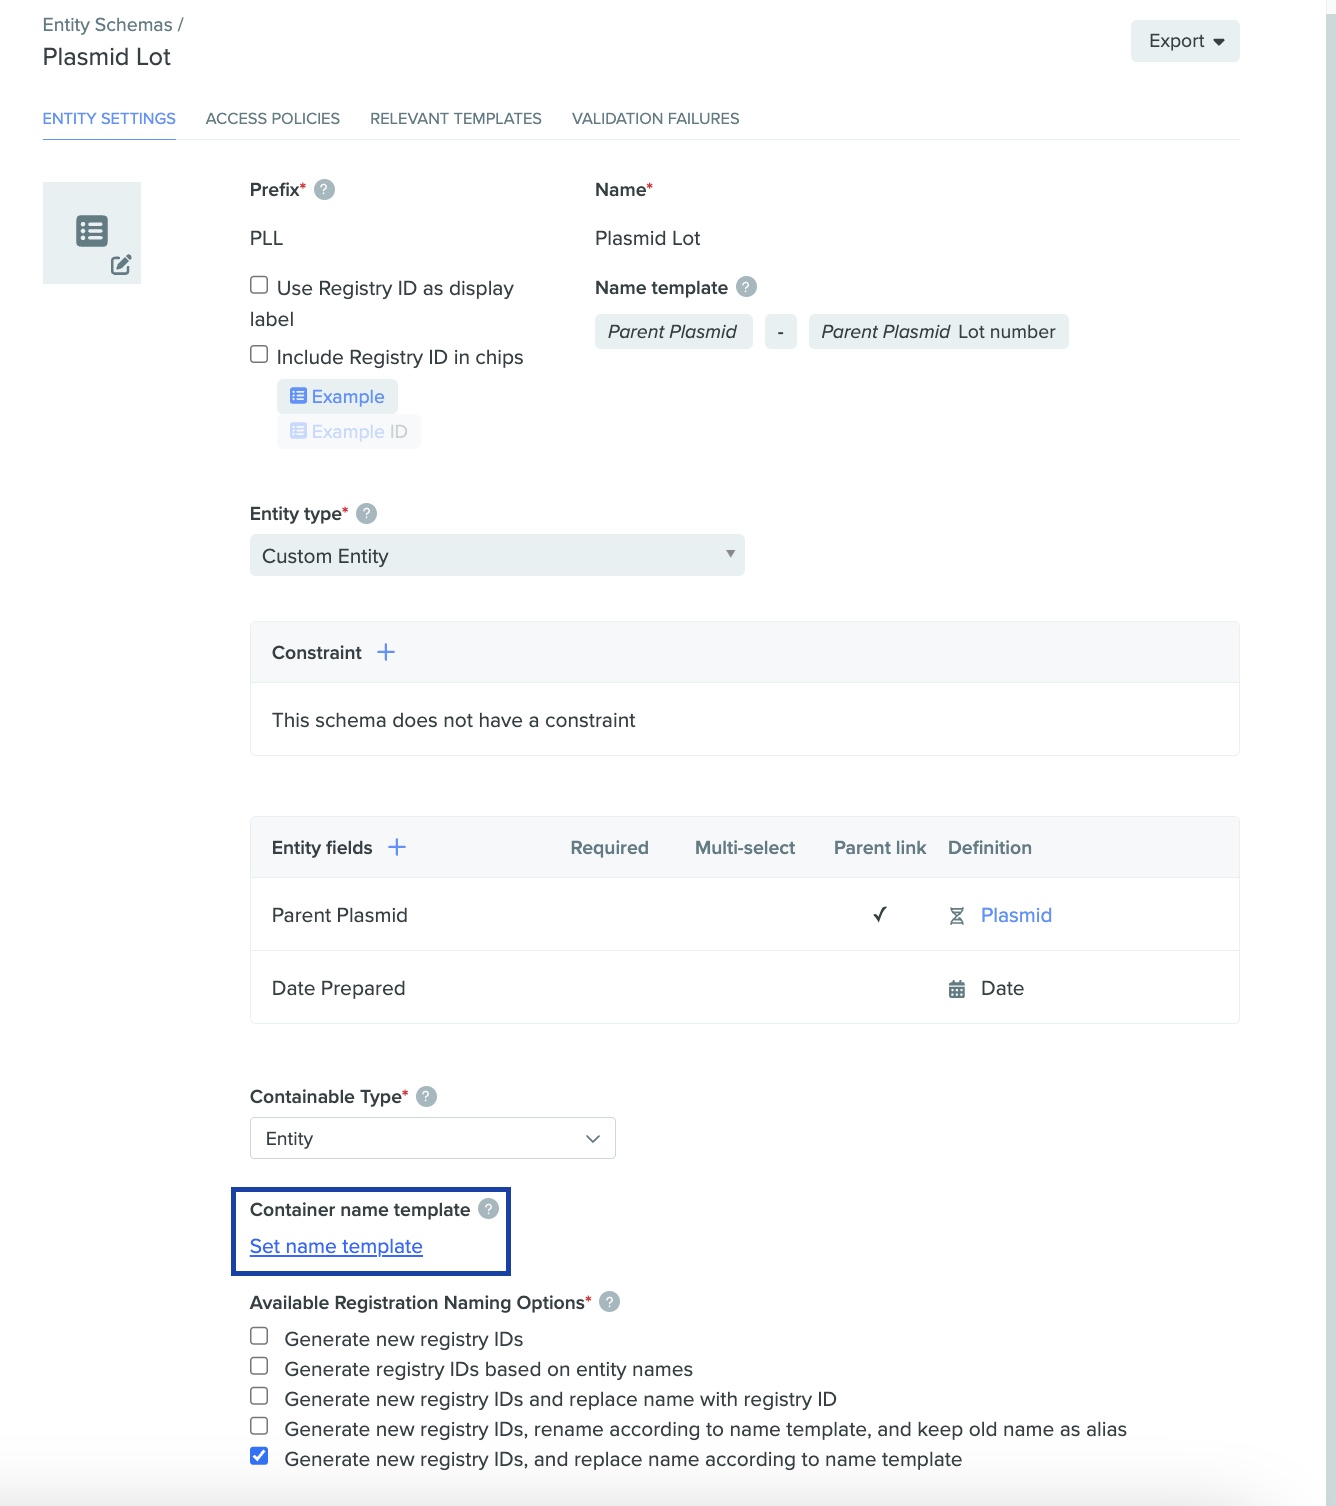This screenshot has width=1336, height=1506.
Task: Select the first Parent Plasmid template chip
Action: [x=673, y=332]
